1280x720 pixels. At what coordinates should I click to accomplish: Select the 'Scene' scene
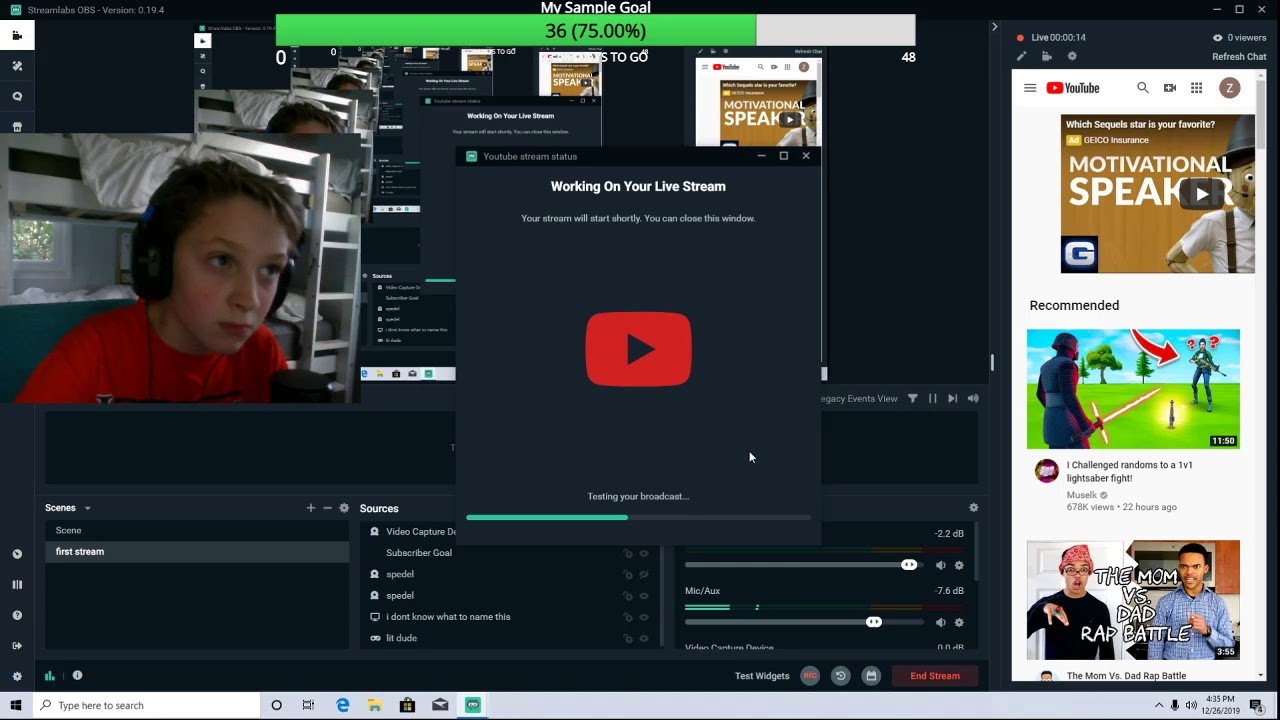(x=196, y=530)
